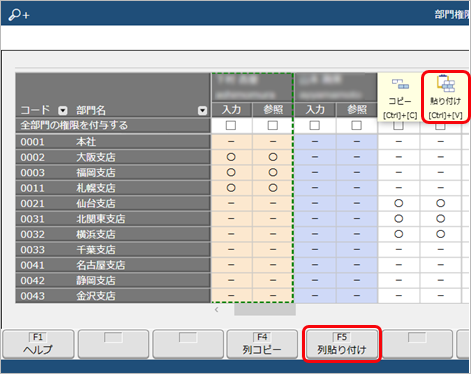Check 全部門 参照 checkbox for second user
Image resolution: width=471 pixels, height=374 pixels.
[x=356, y=125]
